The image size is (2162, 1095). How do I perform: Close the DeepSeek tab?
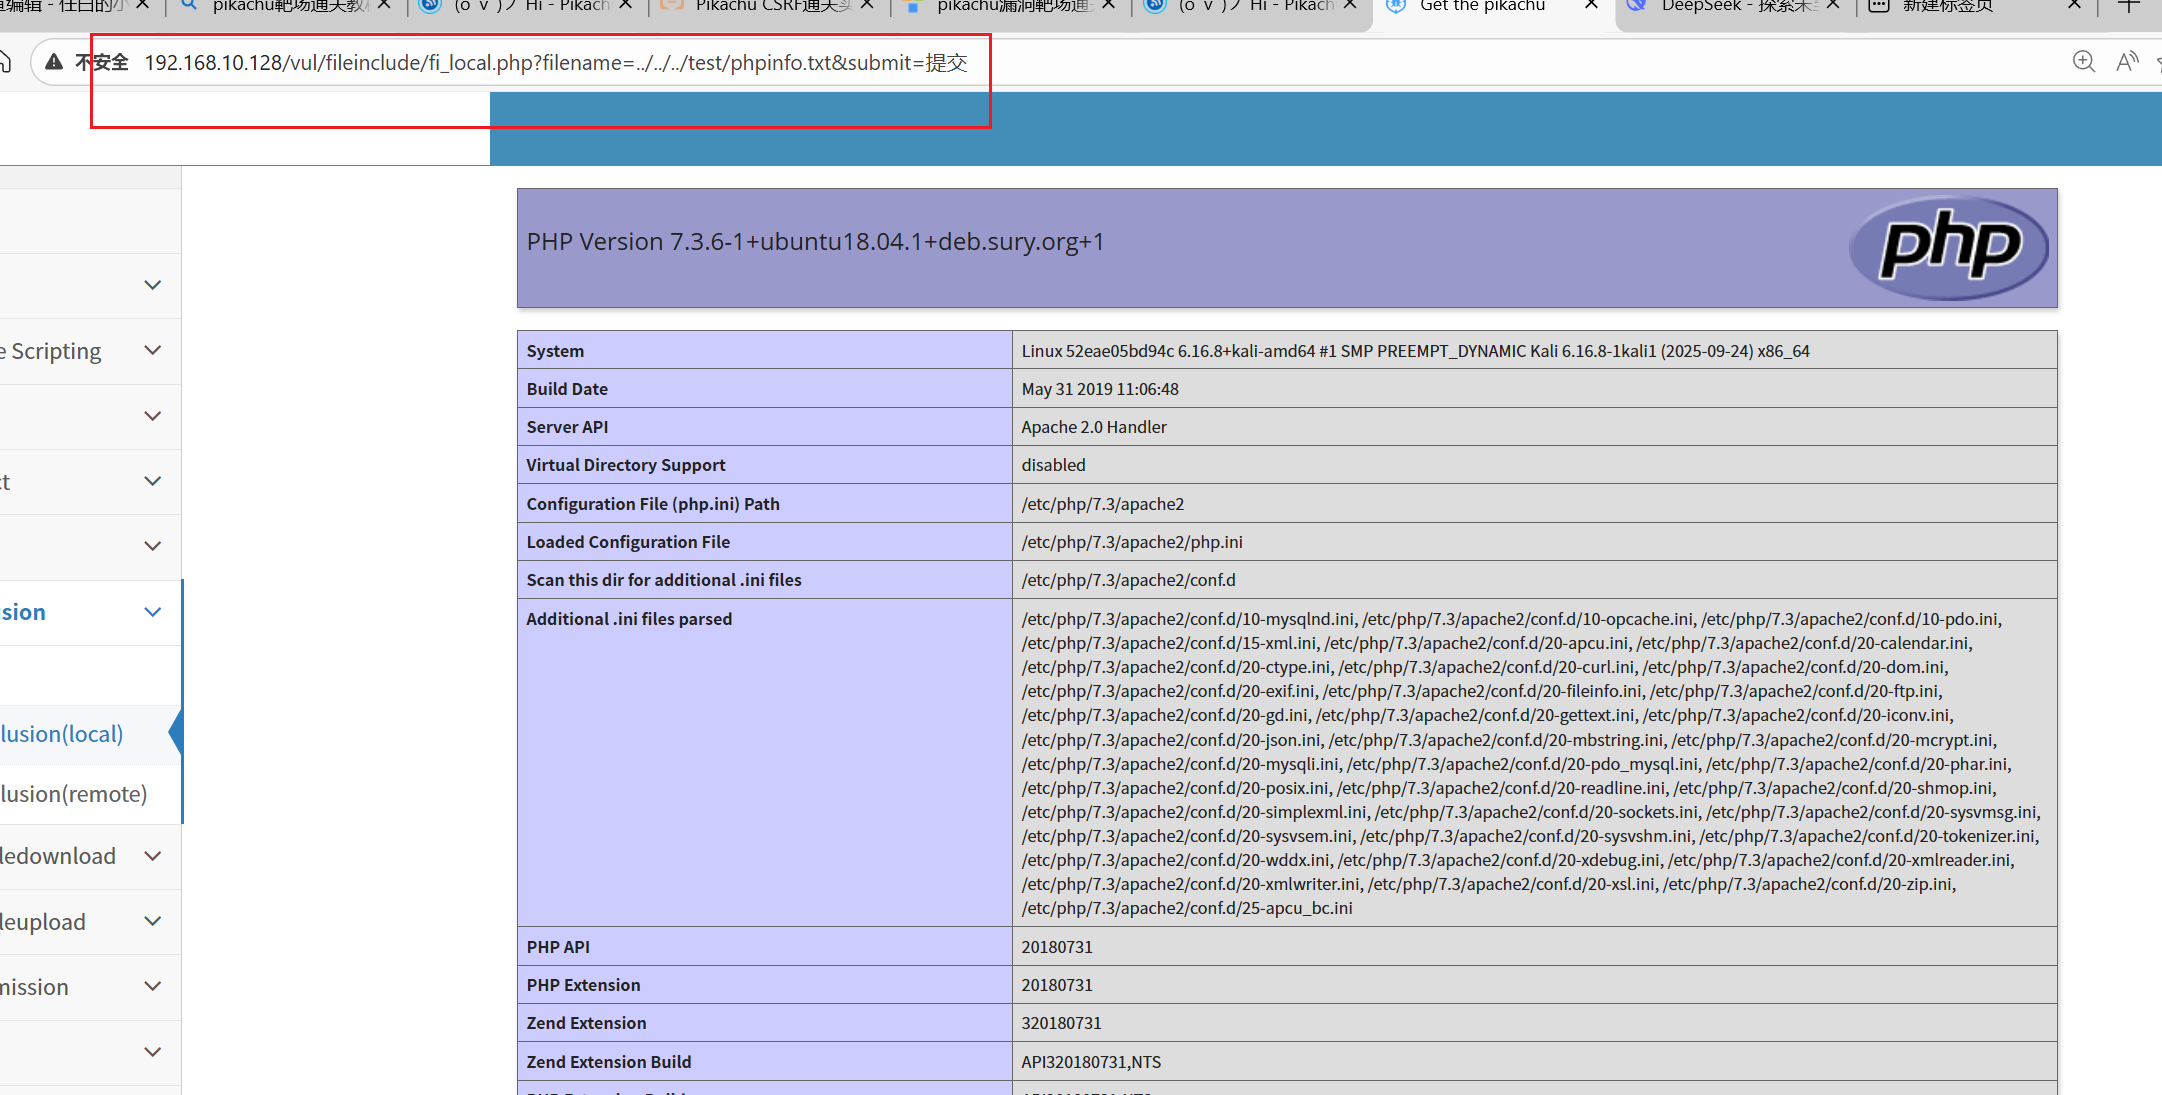pos(1833,6)
